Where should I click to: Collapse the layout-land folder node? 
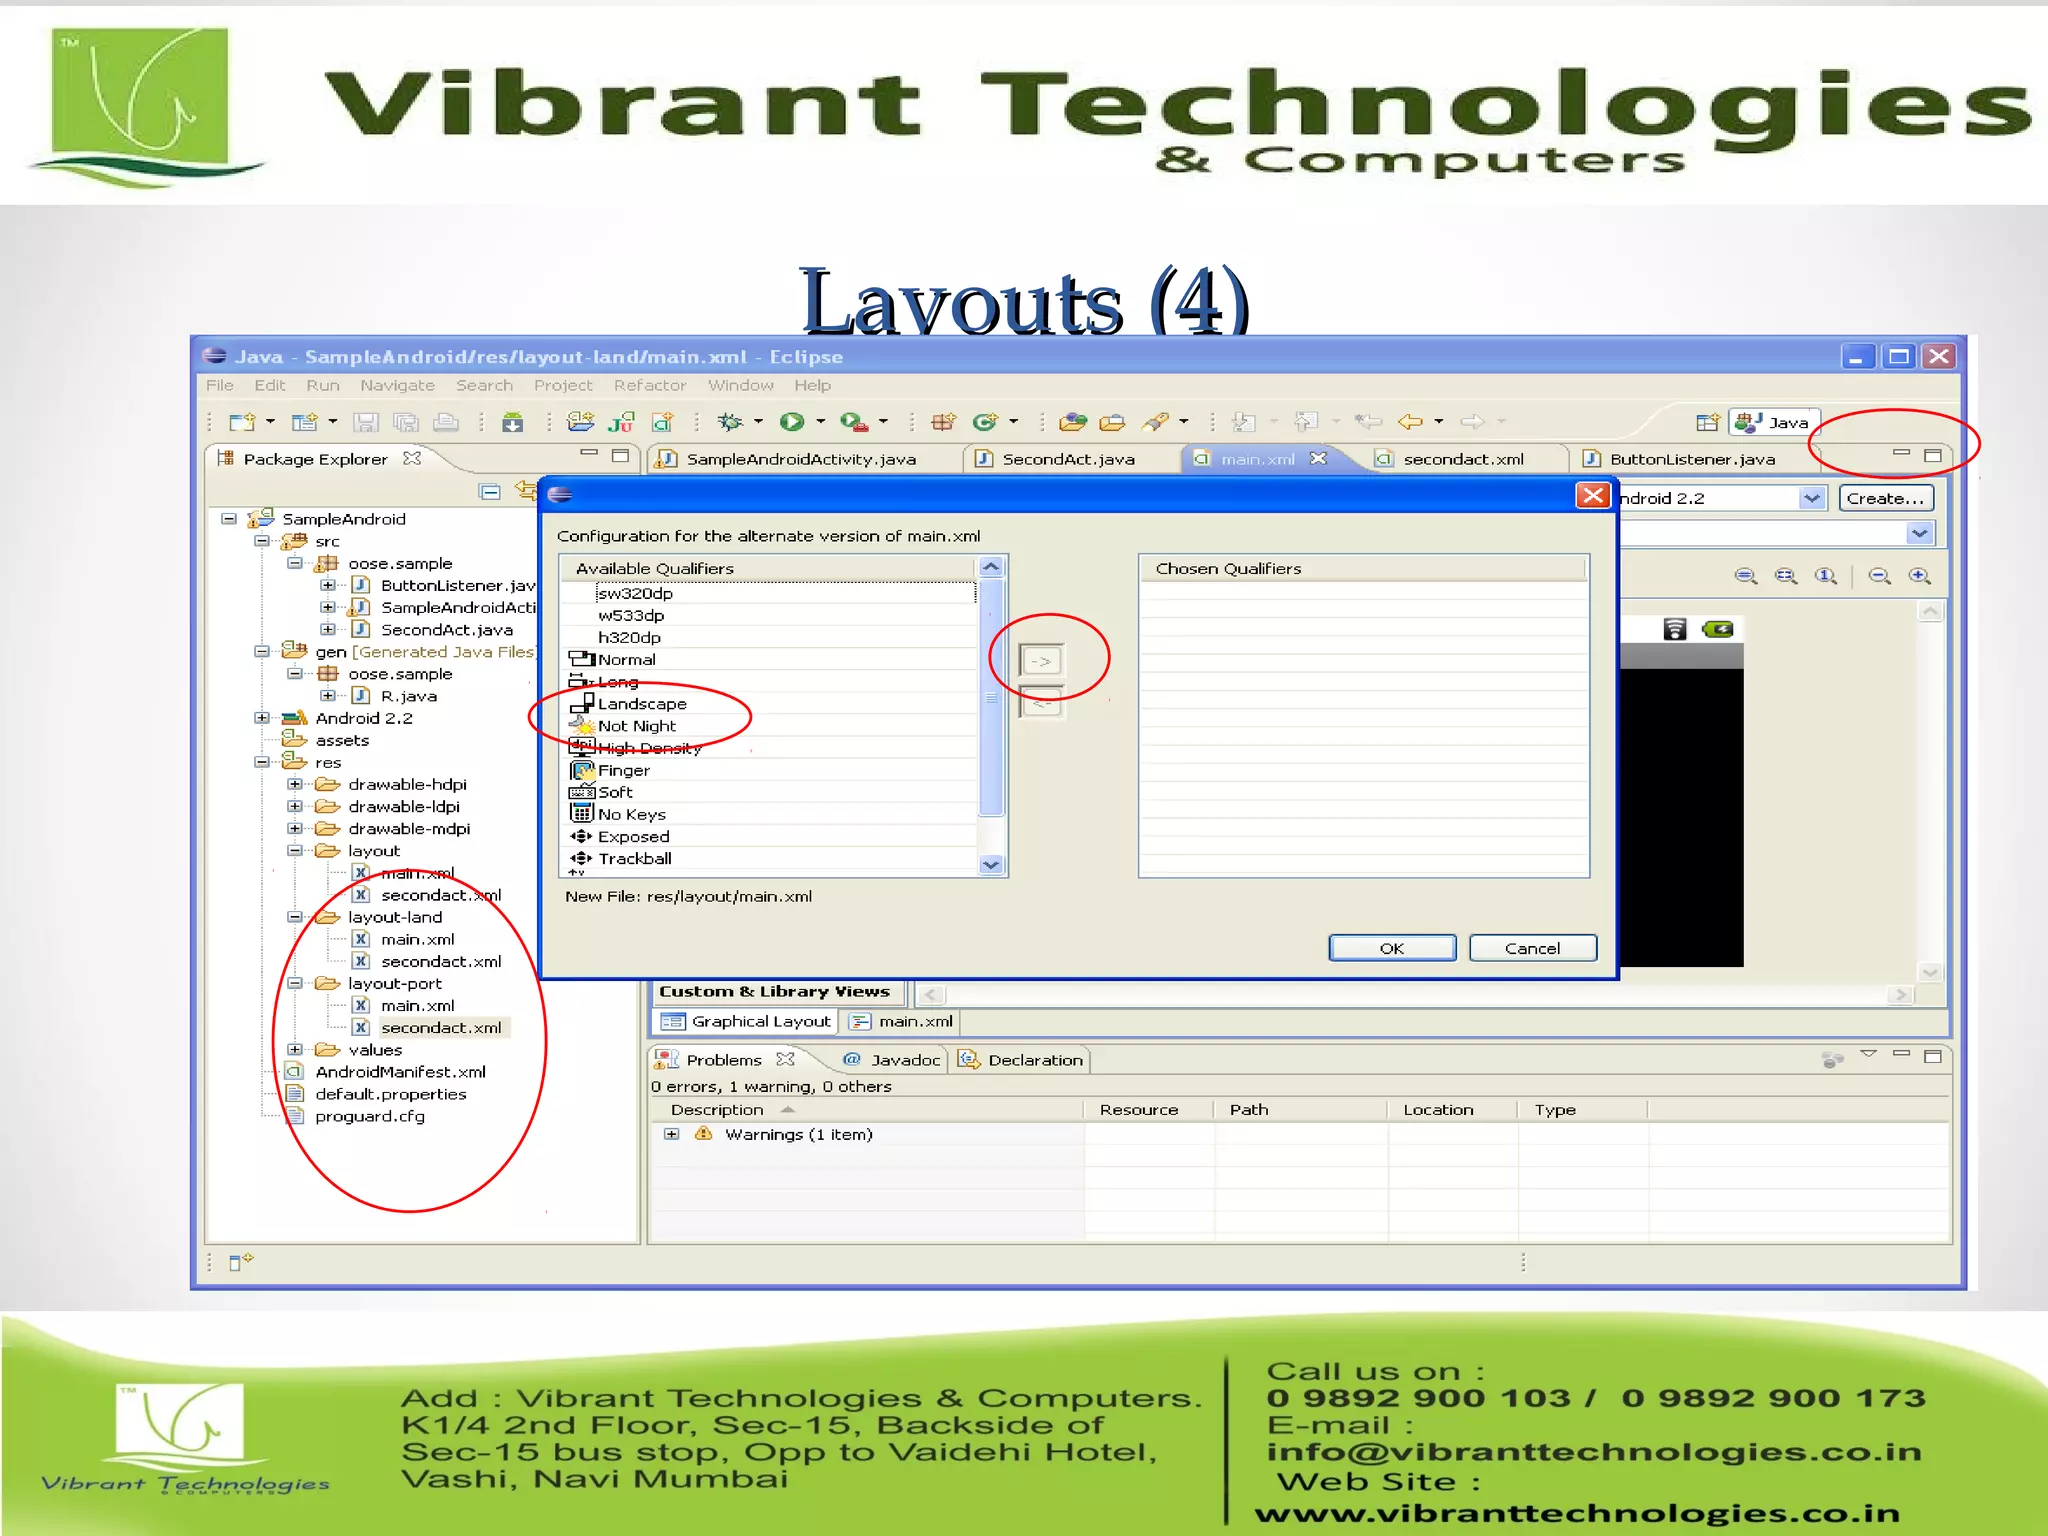click(x=295, y=917)
